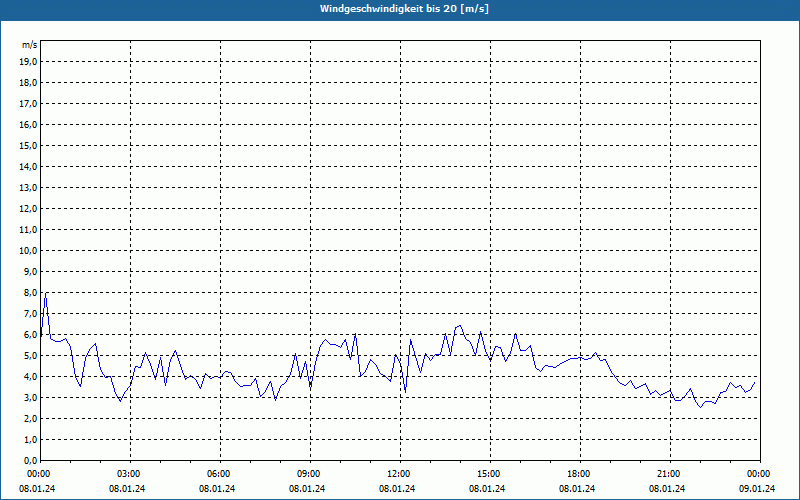
Task: Select the '5,0' y-axis label
Action: point(30,356)
